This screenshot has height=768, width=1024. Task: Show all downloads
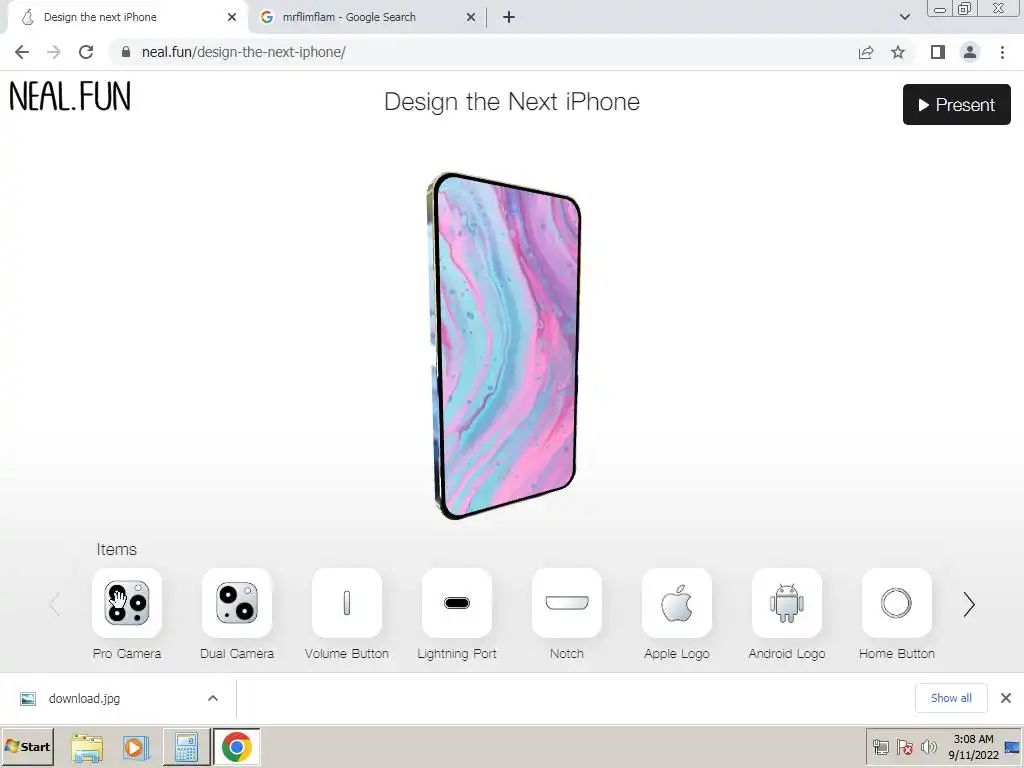point(951,698)
